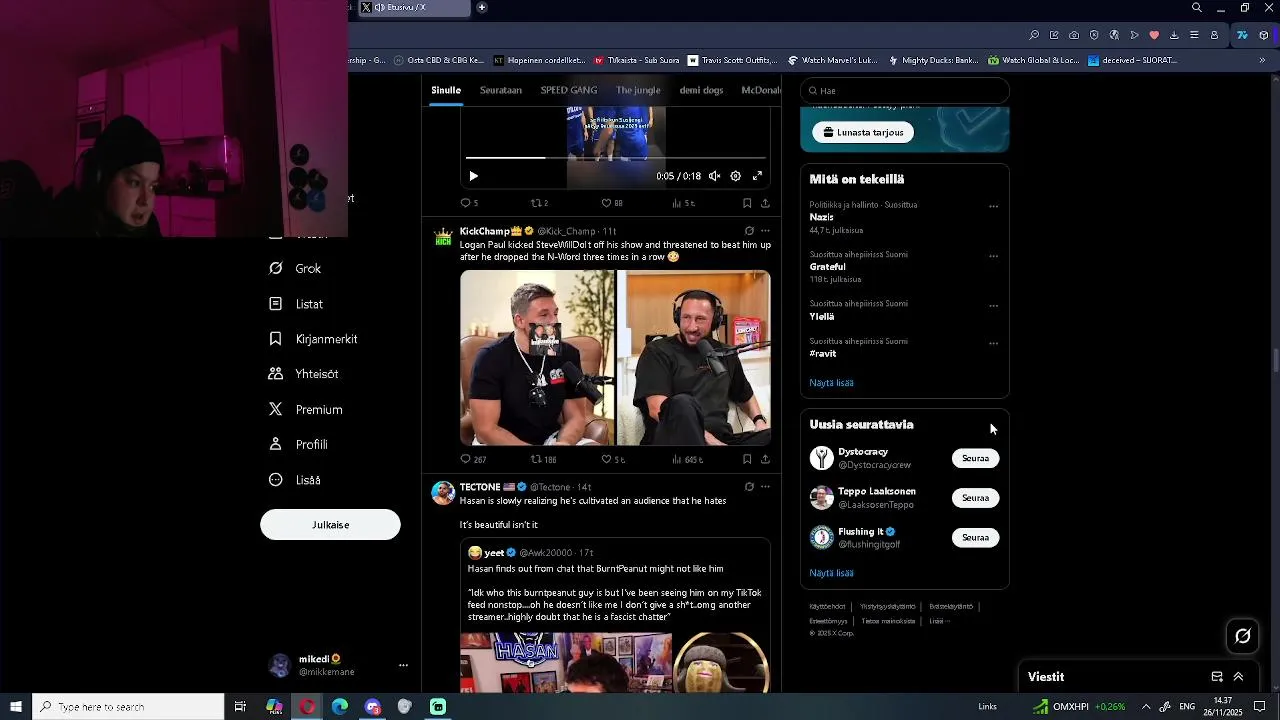
Task: Show more trends with Näytä lisää
Action: click(831, 383)
